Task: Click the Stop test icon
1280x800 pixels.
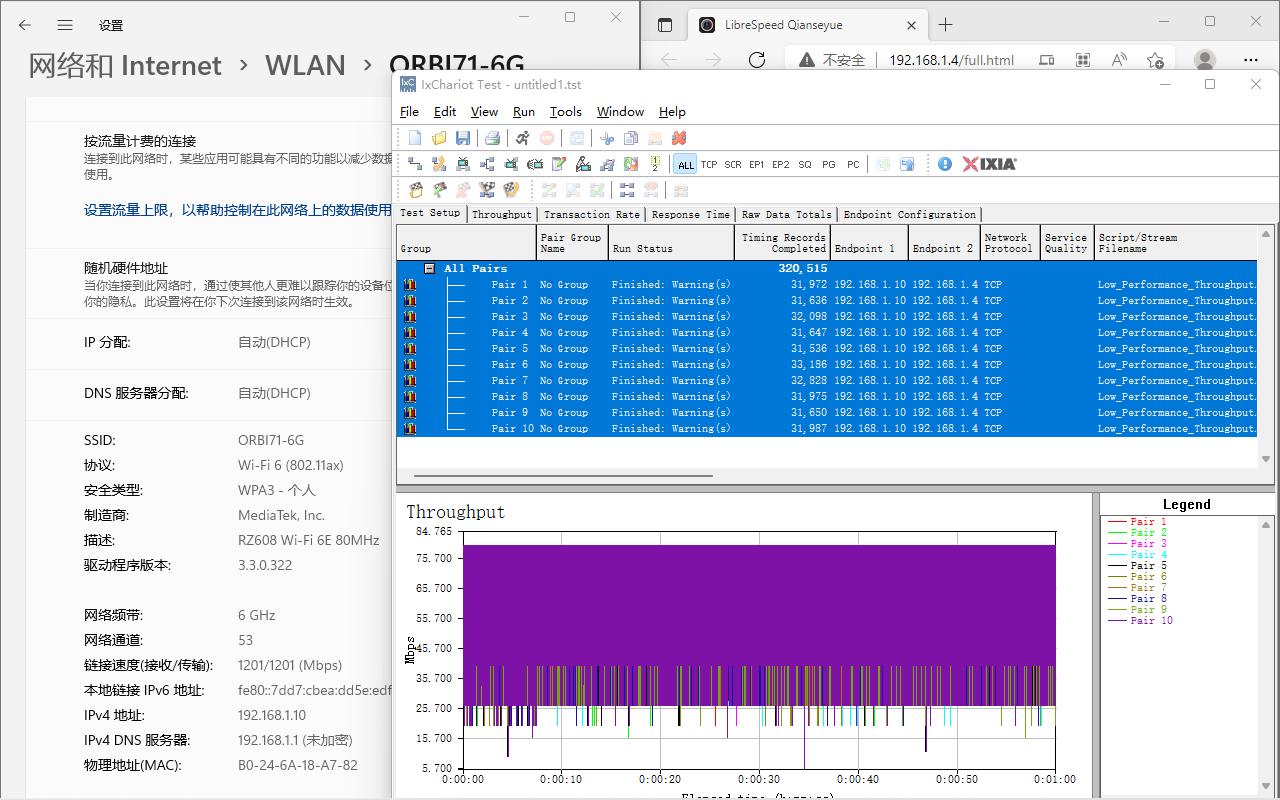Action: click(x=549, y=139)
